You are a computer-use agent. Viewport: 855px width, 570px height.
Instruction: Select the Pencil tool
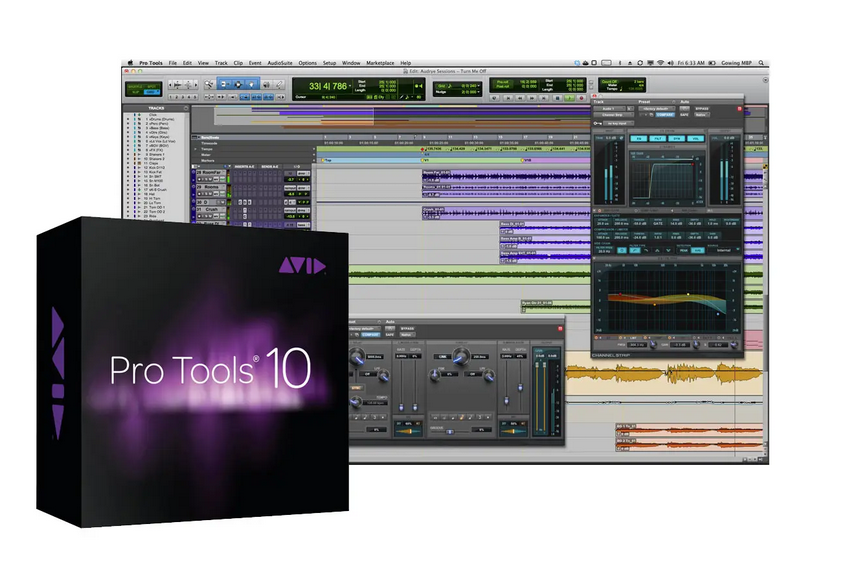pos(280,85)
